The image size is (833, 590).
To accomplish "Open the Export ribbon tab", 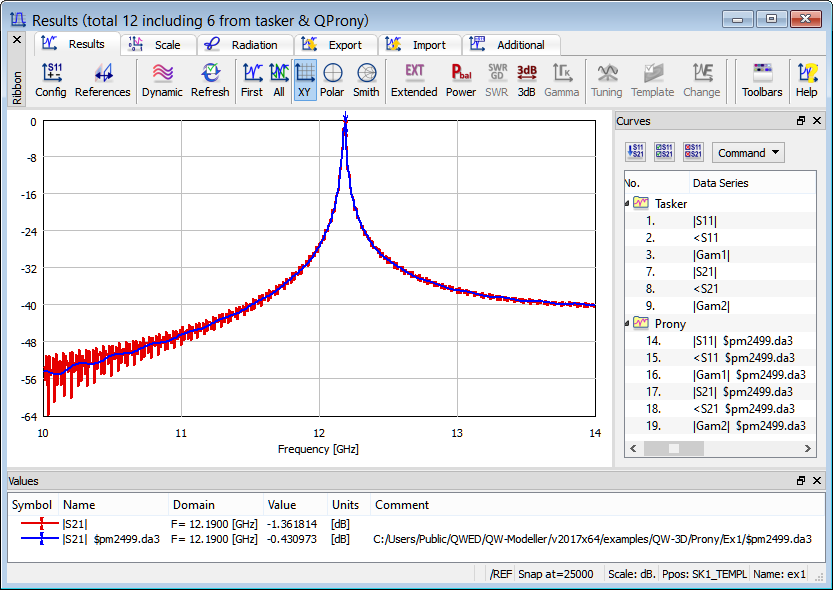I will tap(335, 45).
